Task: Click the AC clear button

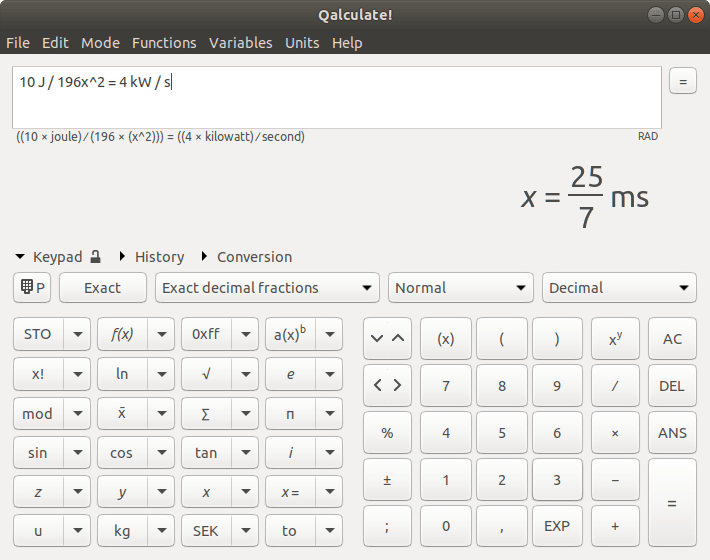Action: 672,338
